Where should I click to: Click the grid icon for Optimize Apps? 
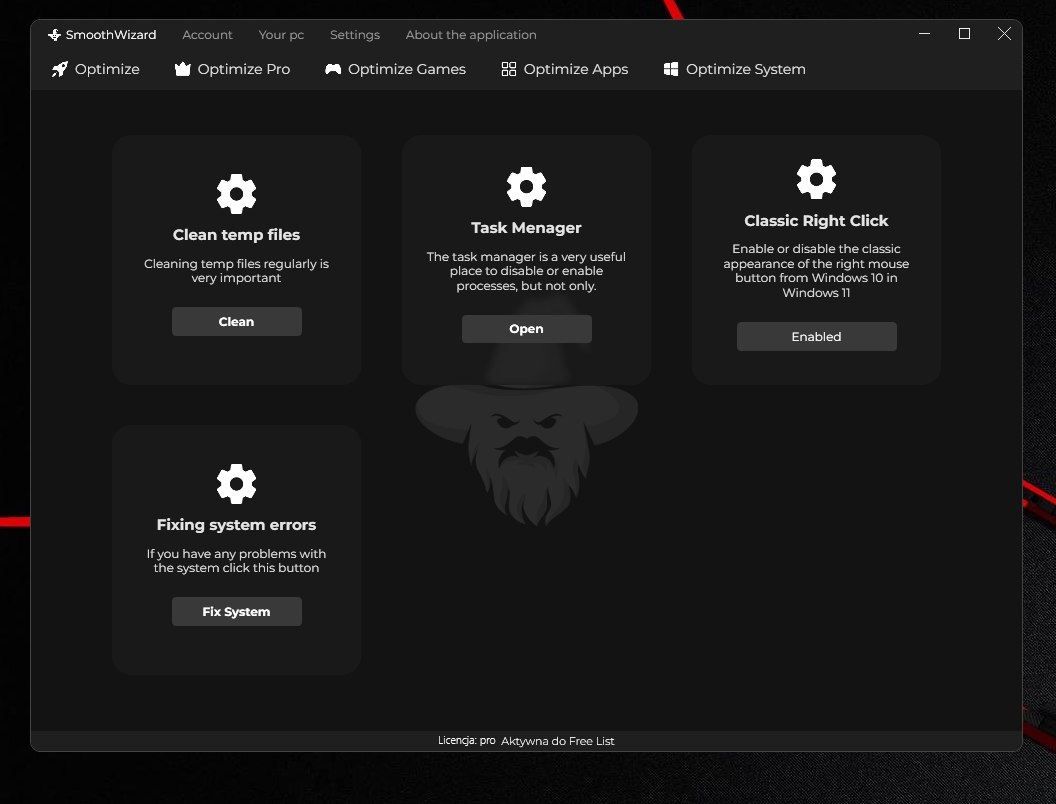click(x=508, y=68)
